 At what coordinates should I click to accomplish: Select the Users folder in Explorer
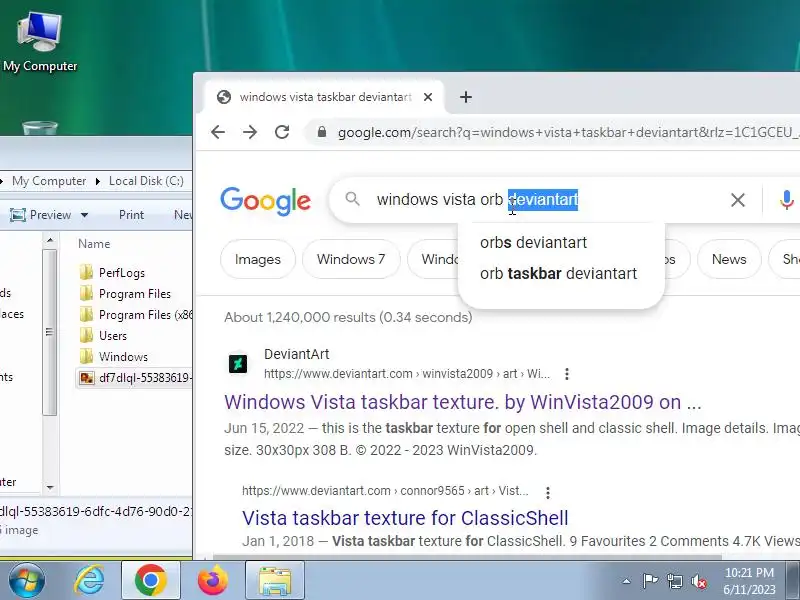click(103, 336)
